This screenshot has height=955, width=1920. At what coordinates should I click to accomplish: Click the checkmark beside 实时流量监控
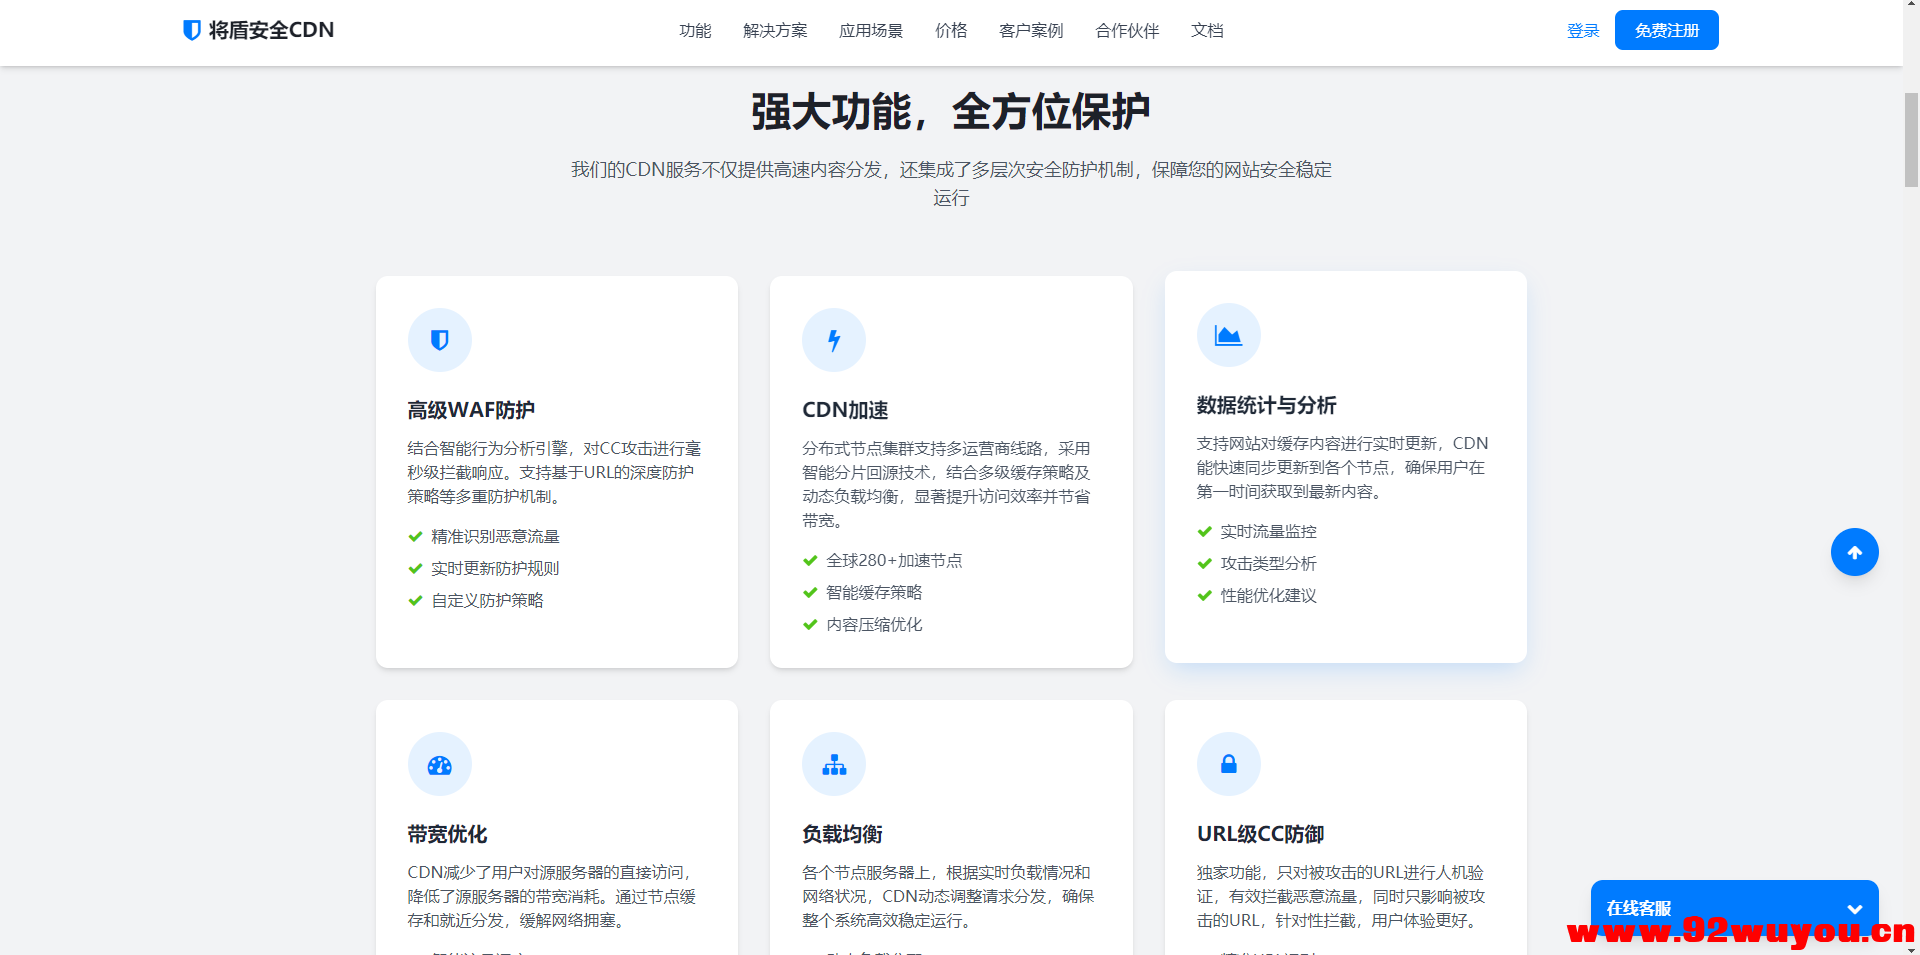pos(1204,531)
